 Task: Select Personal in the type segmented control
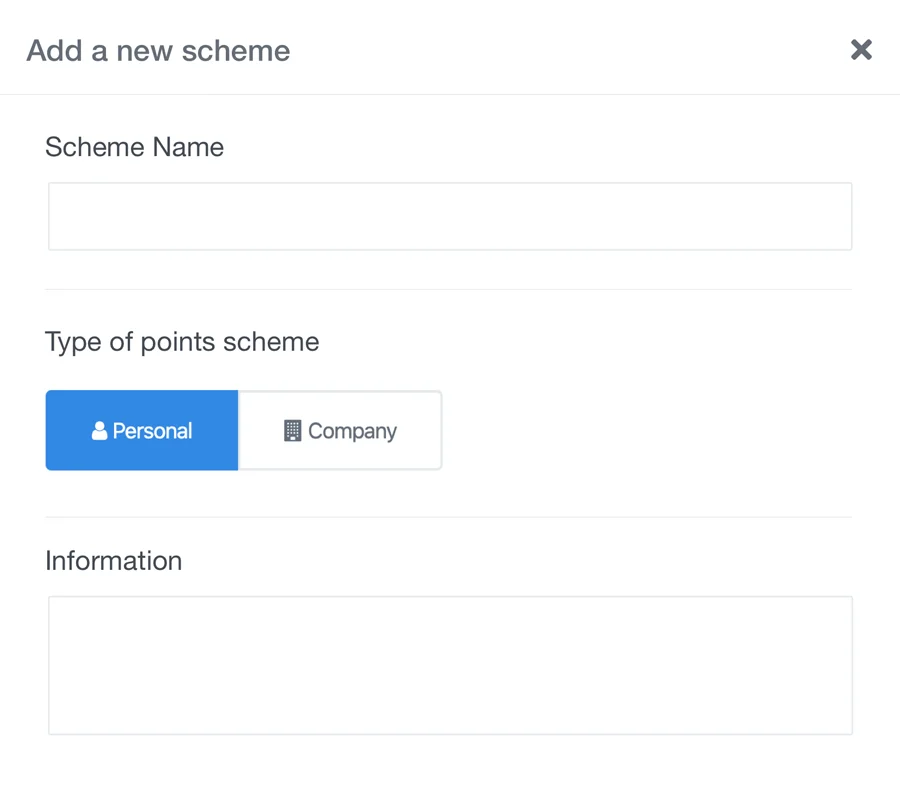[x=141, y=430]
